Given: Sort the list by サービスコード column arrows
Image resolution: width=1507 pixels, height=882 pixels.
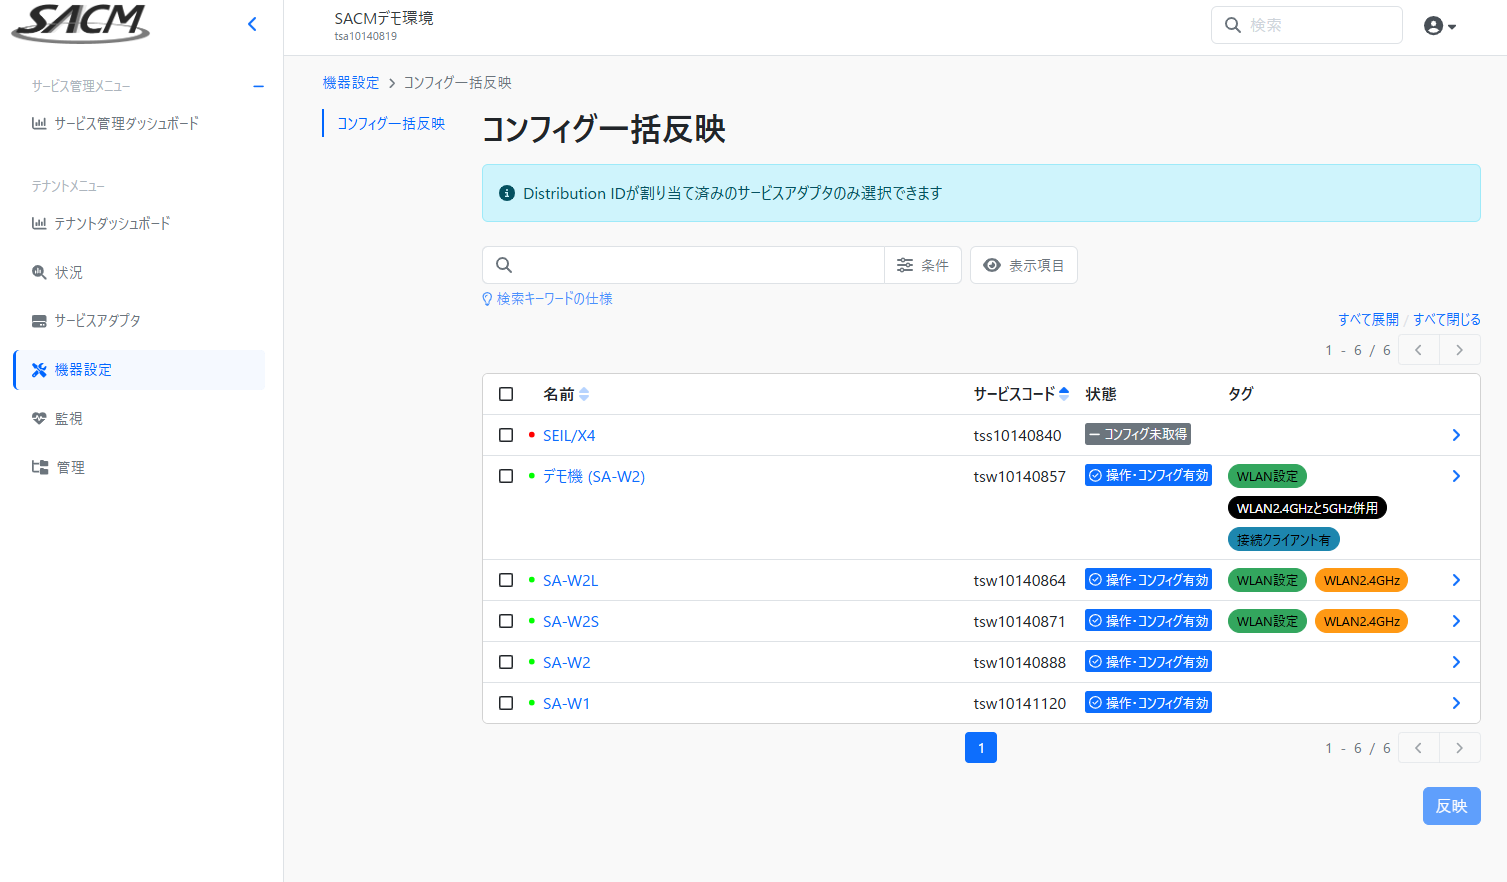Looking at the screenshot, I should [x=1064, y=394].
